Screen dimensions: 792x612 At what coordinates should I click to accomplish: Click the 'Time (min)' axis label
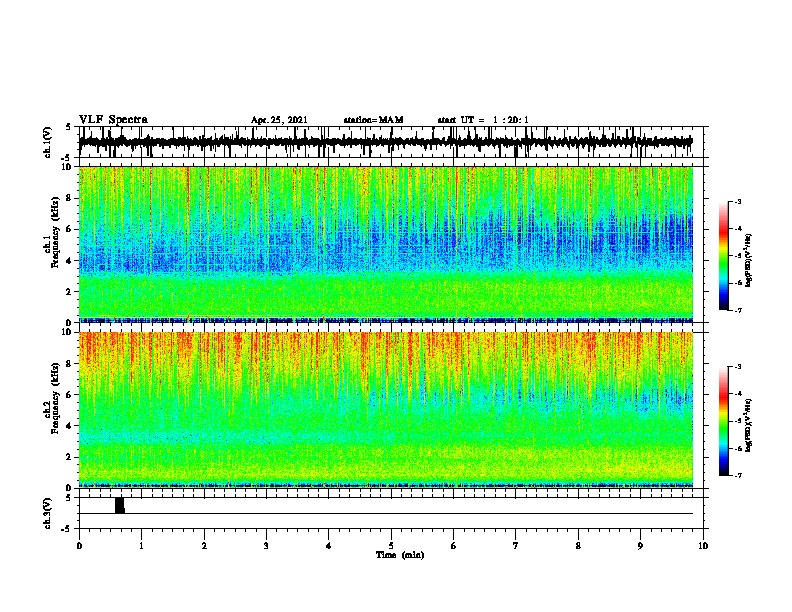point(400,555)
